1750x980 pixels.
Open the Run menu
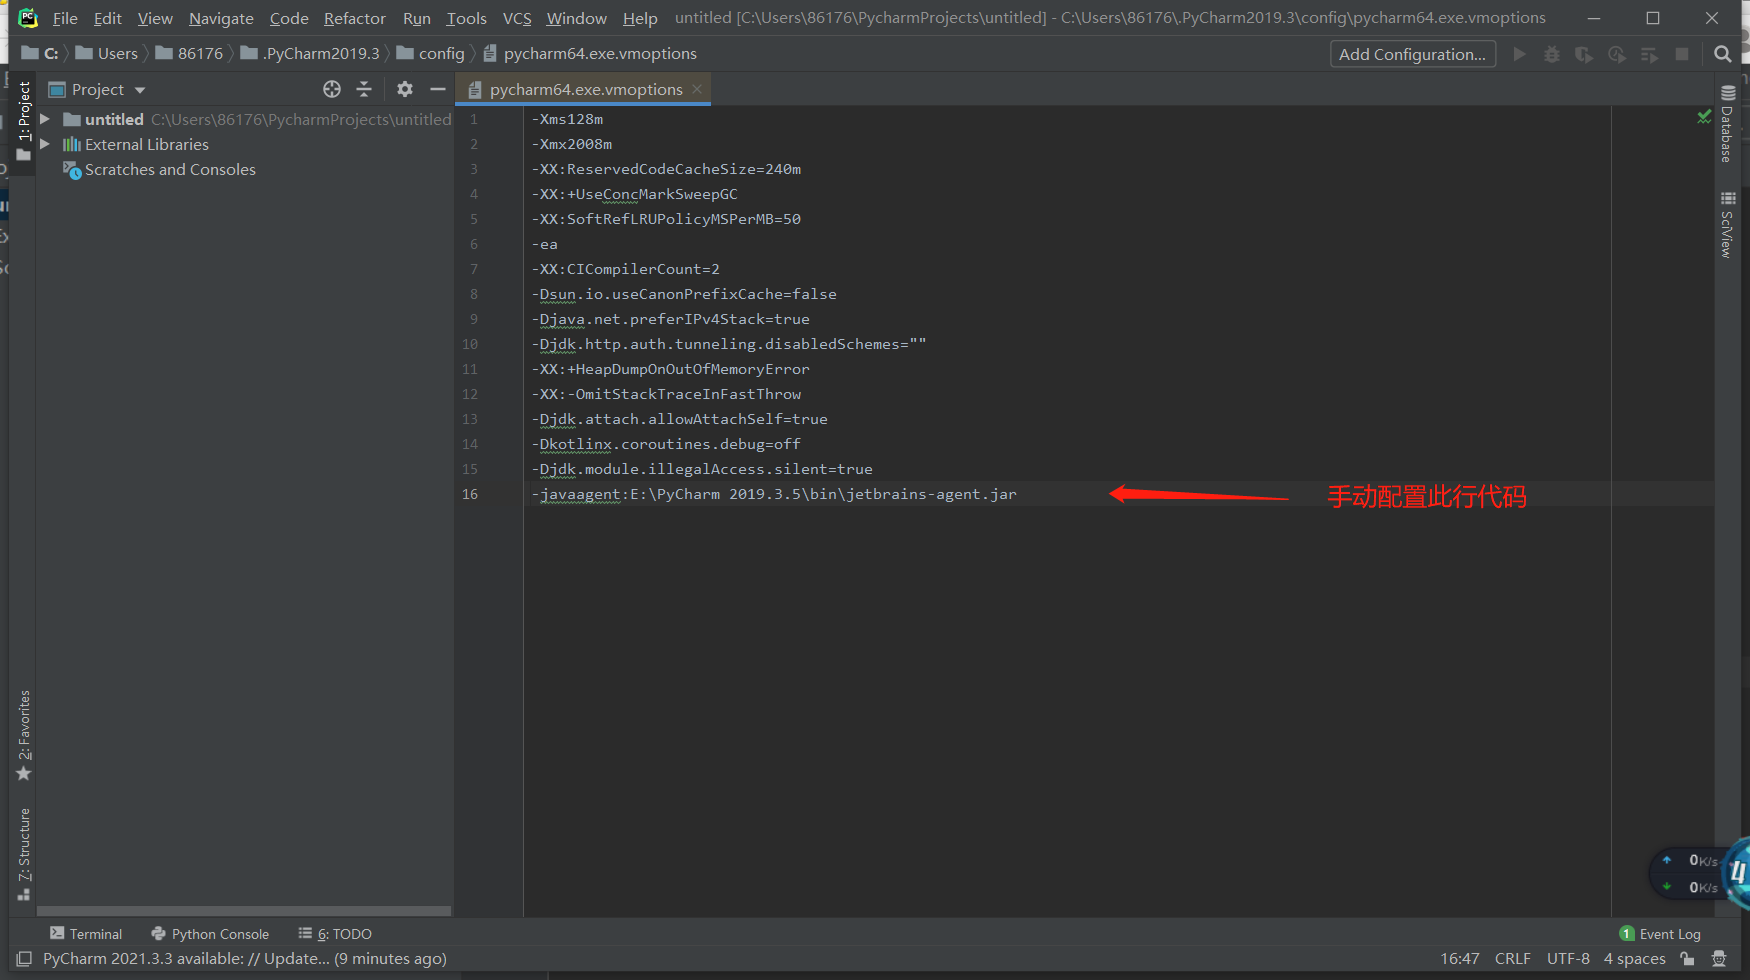[416, 18]
